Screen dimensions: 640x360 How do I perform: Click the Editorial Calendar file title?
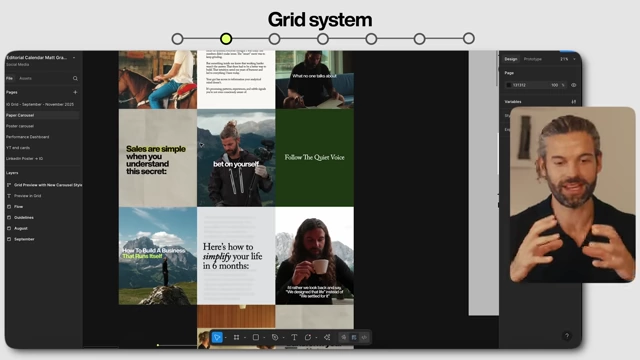[x=37, y=58]
